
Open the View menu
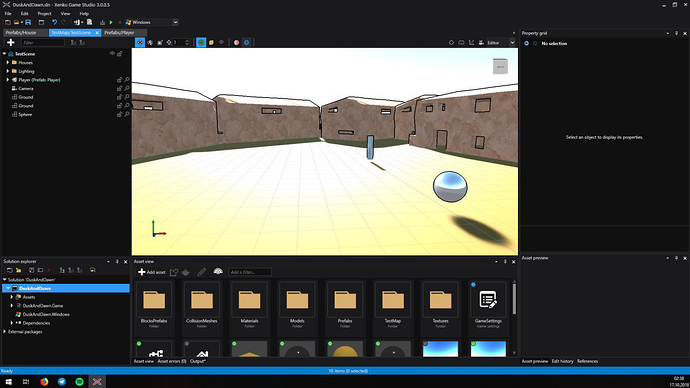65,14
